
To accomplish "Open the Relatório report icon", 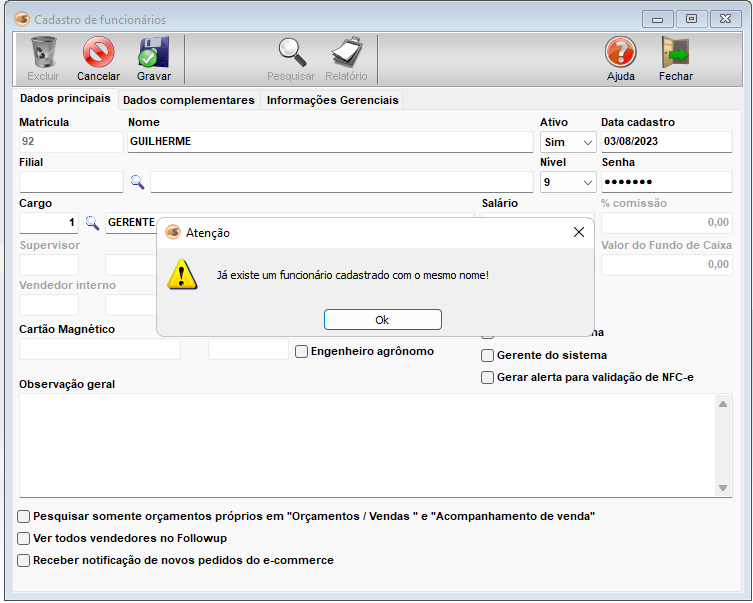I will click(x=346, y=52).
